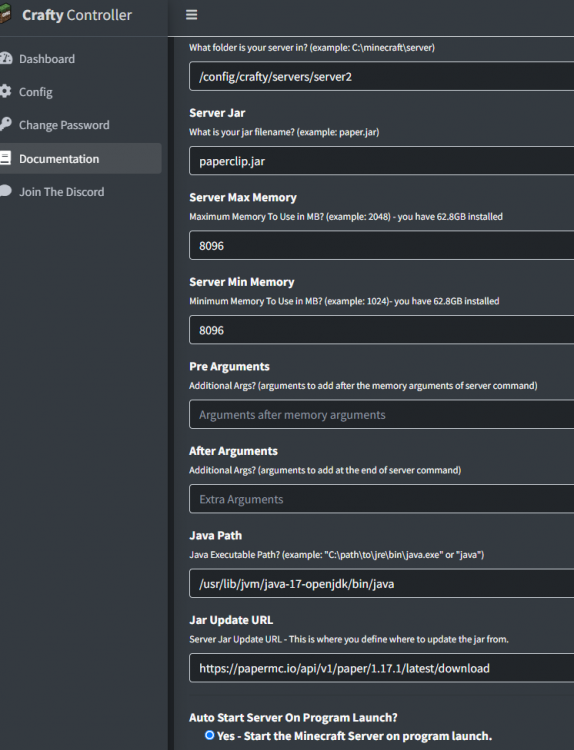The width and height of the screenshot is (574, 750).
Task: Click 'Auto Start Server On Program Launch?' heading
Action: (293, 717)
